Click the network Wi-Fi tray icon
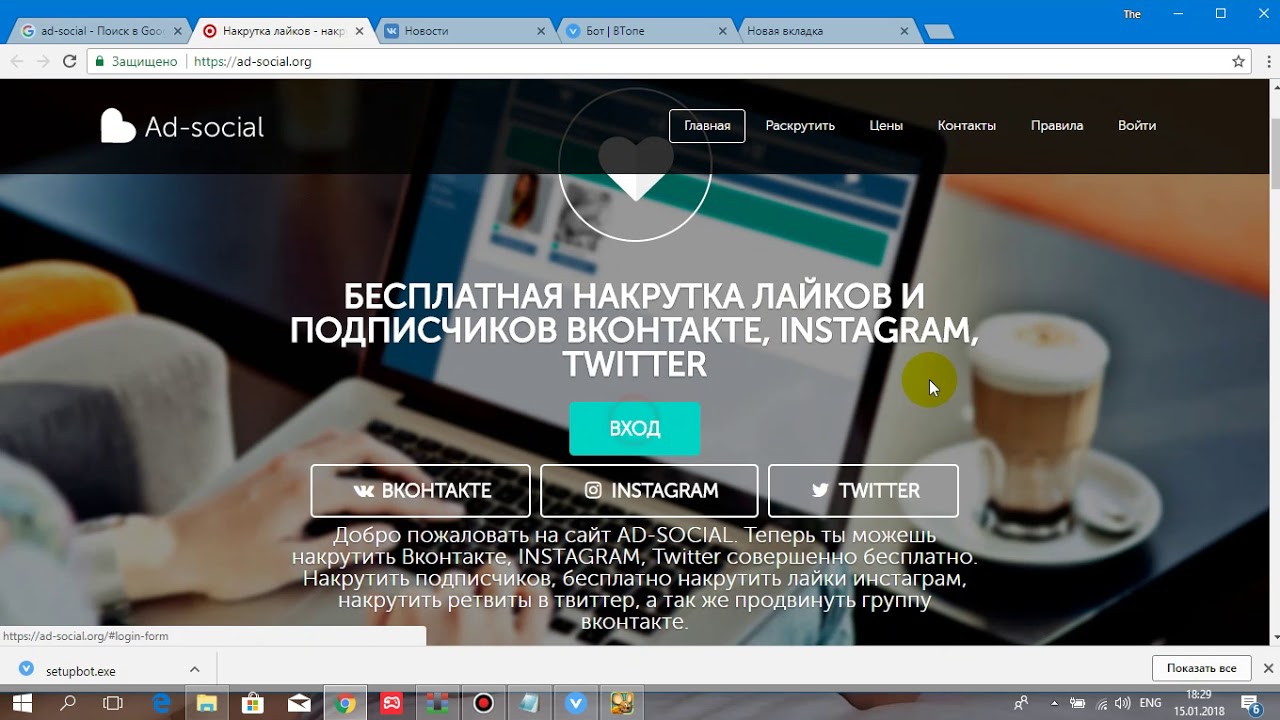 click(x=1101, y=703)
